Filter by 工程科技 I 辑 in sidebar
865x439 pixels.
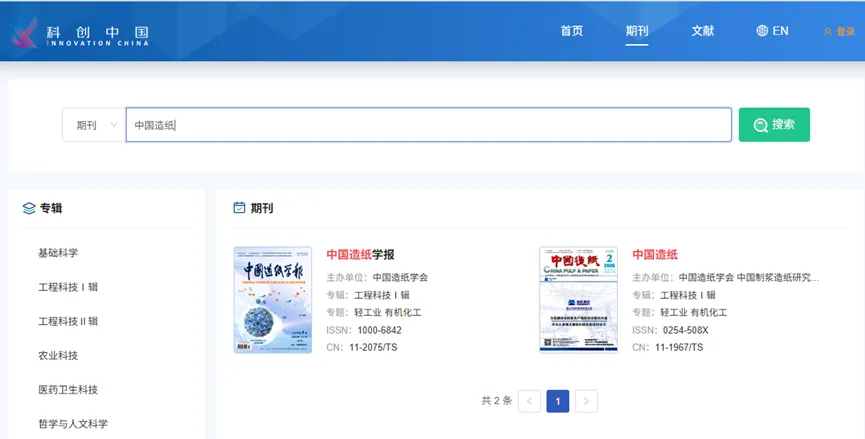click(68, 287)
